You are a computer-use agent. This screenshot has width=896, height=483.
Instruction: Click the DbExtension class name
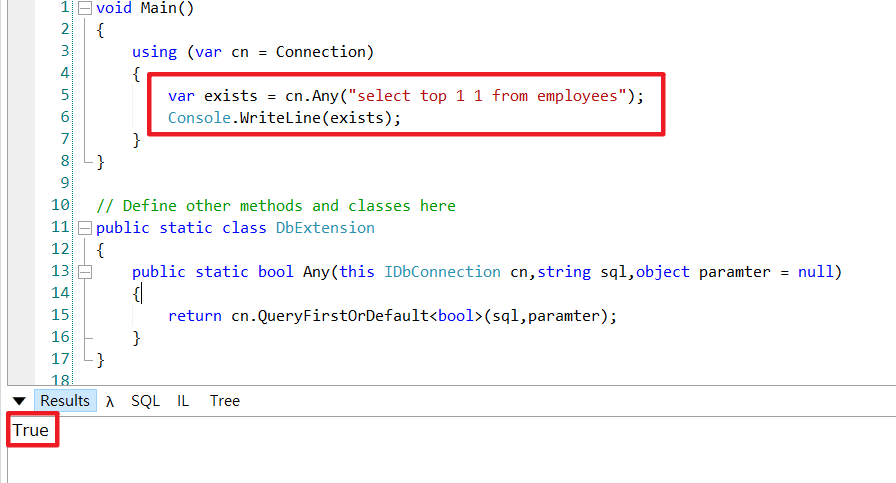point(325,228)
